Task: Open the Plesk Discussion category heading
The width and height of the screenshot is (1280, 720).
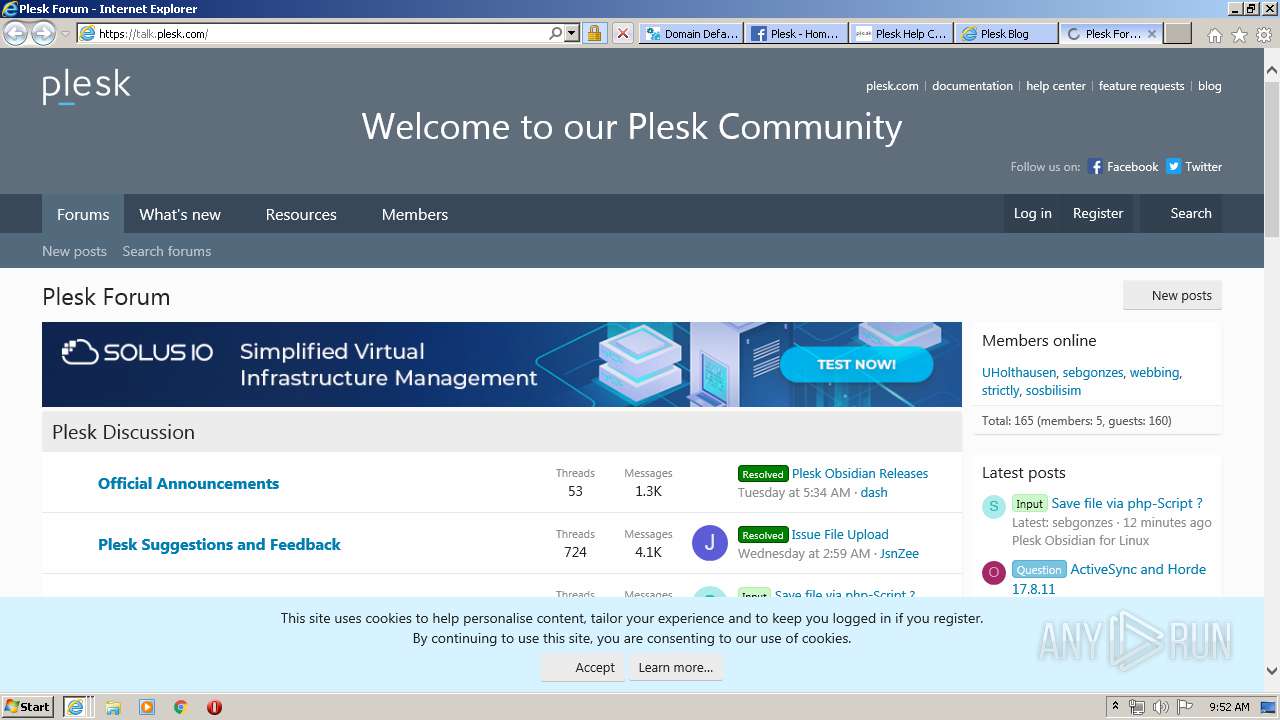Action: (123, 432)
